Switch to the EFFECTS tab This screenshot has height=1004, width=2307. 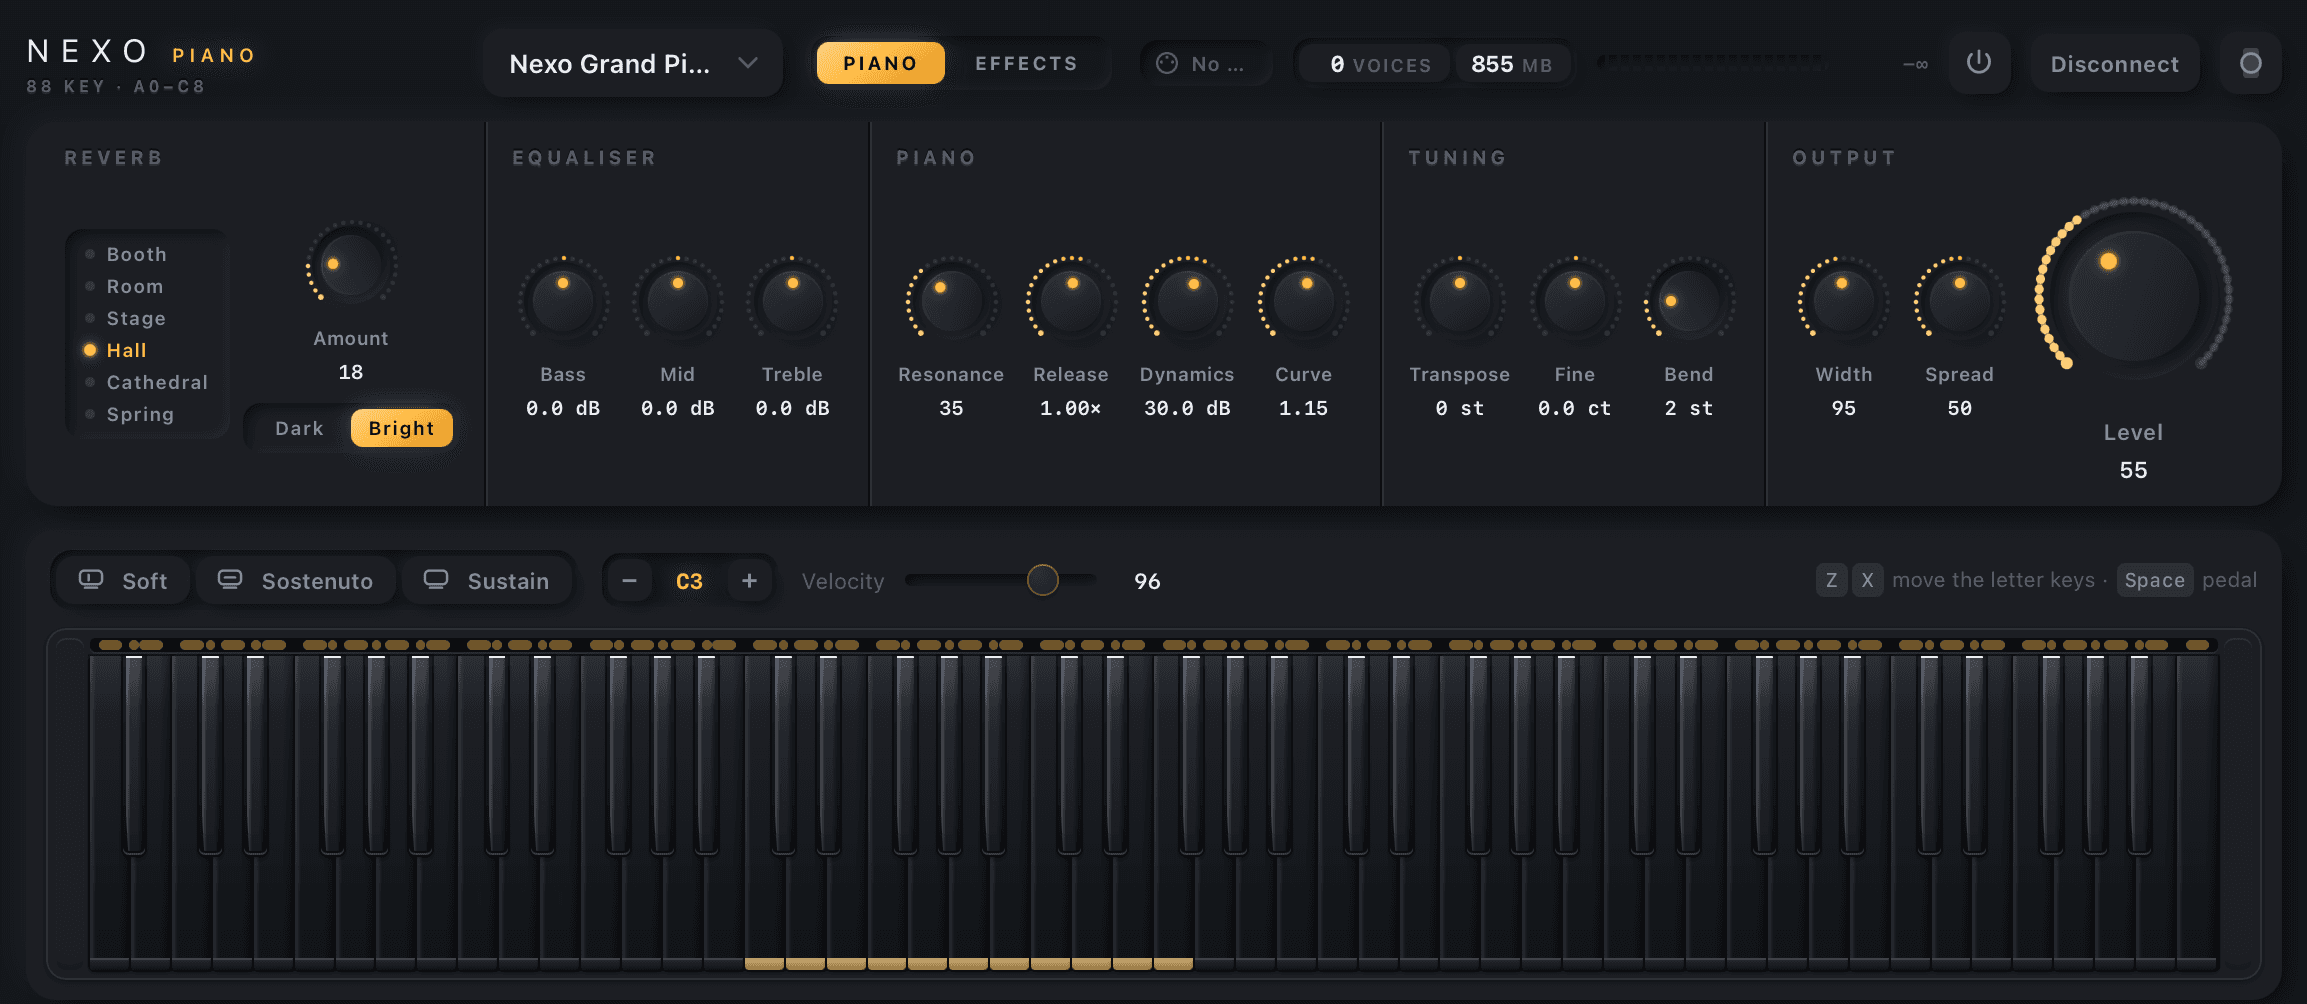point(1026,63)
